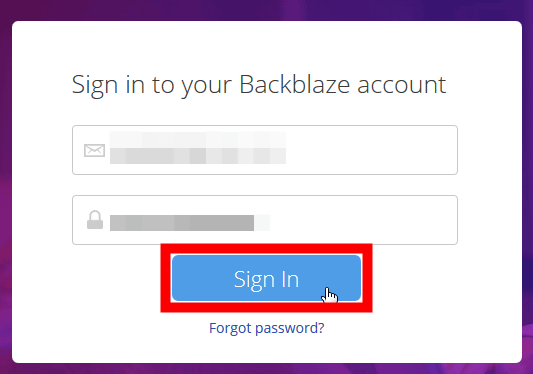Click the envelope icon in email field

click(x=94, y=150)
